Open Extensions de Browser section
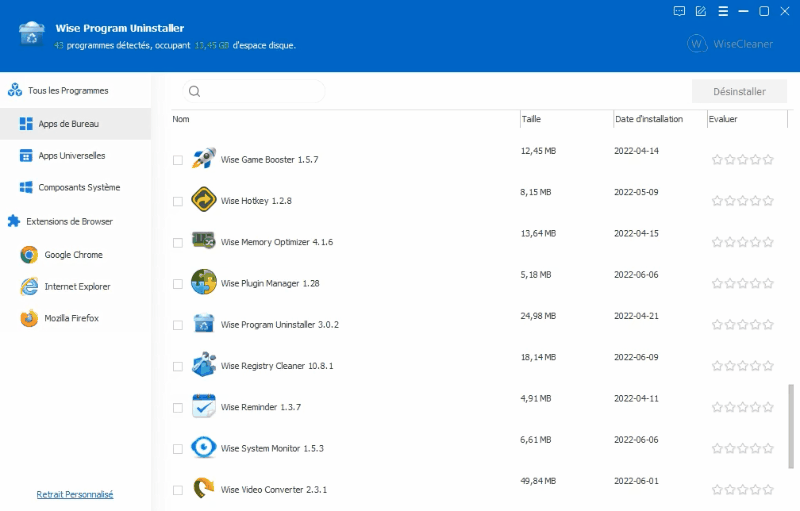This screenshot has width=800, height=511. pos(76,221)
